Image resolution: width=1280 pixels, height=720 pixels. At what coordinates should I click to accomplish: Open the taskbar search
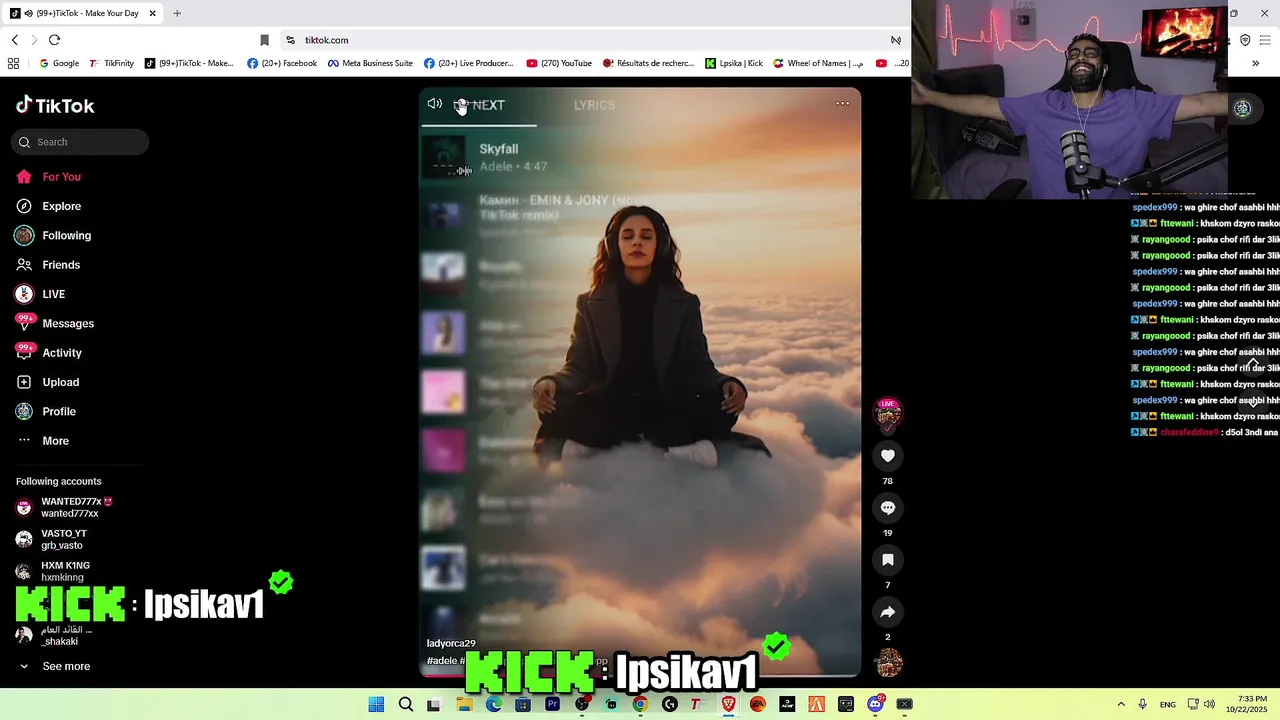click(x=405, y=704)
